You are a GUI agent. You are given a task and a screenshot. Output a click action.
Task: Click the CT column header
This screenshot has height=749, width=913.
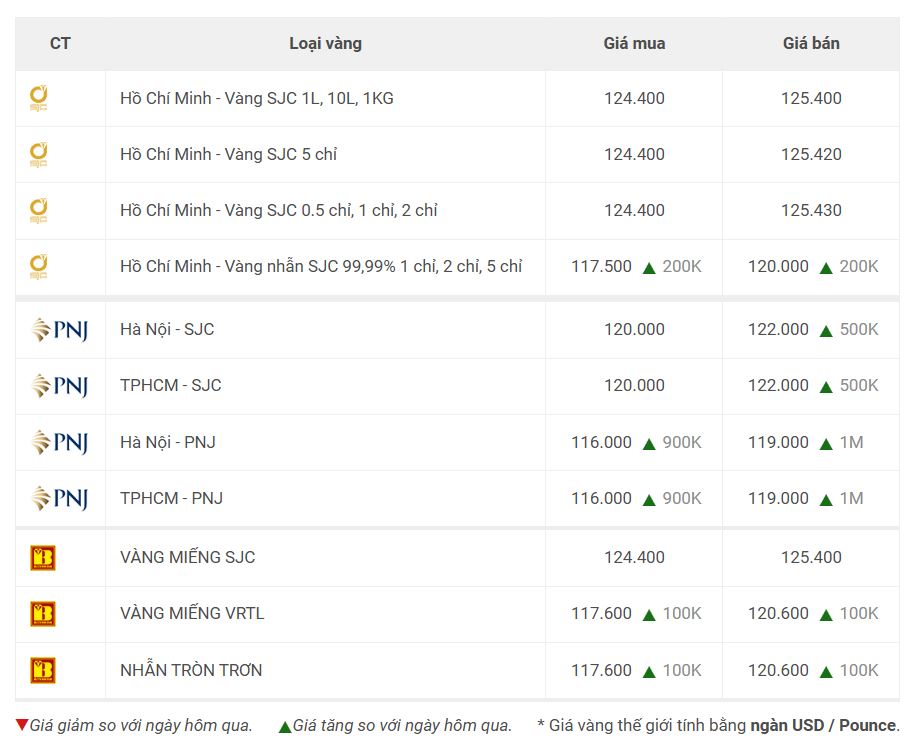click(x=60, y=44)
